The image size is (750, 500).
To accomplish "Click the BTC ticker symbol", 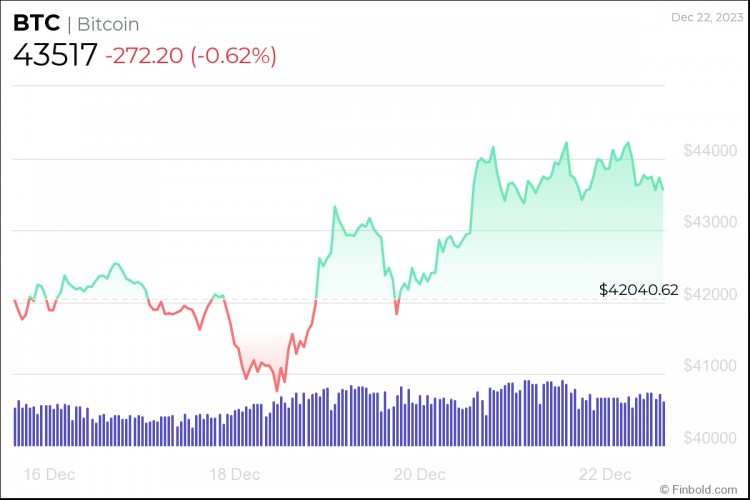I will (35, 23).
